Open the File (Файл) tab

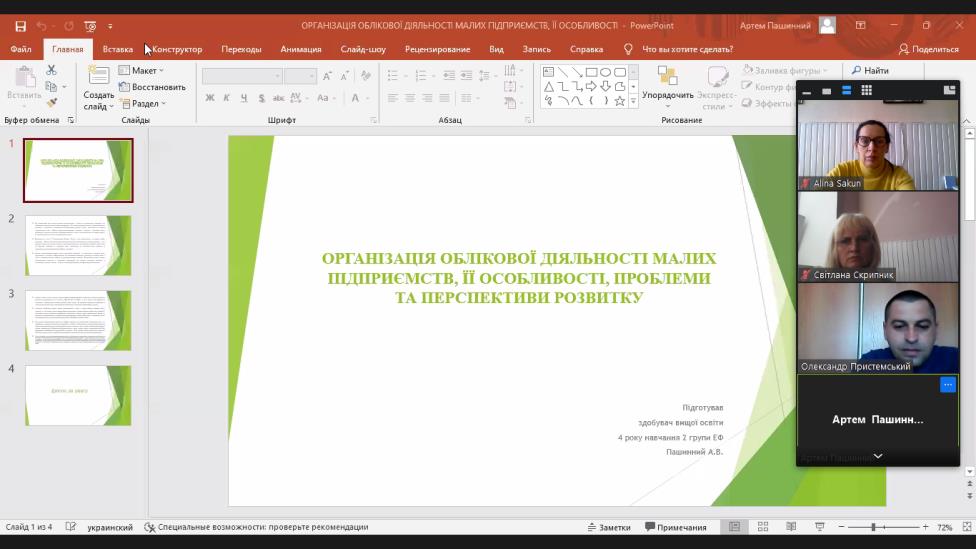(x=21, y=49)
